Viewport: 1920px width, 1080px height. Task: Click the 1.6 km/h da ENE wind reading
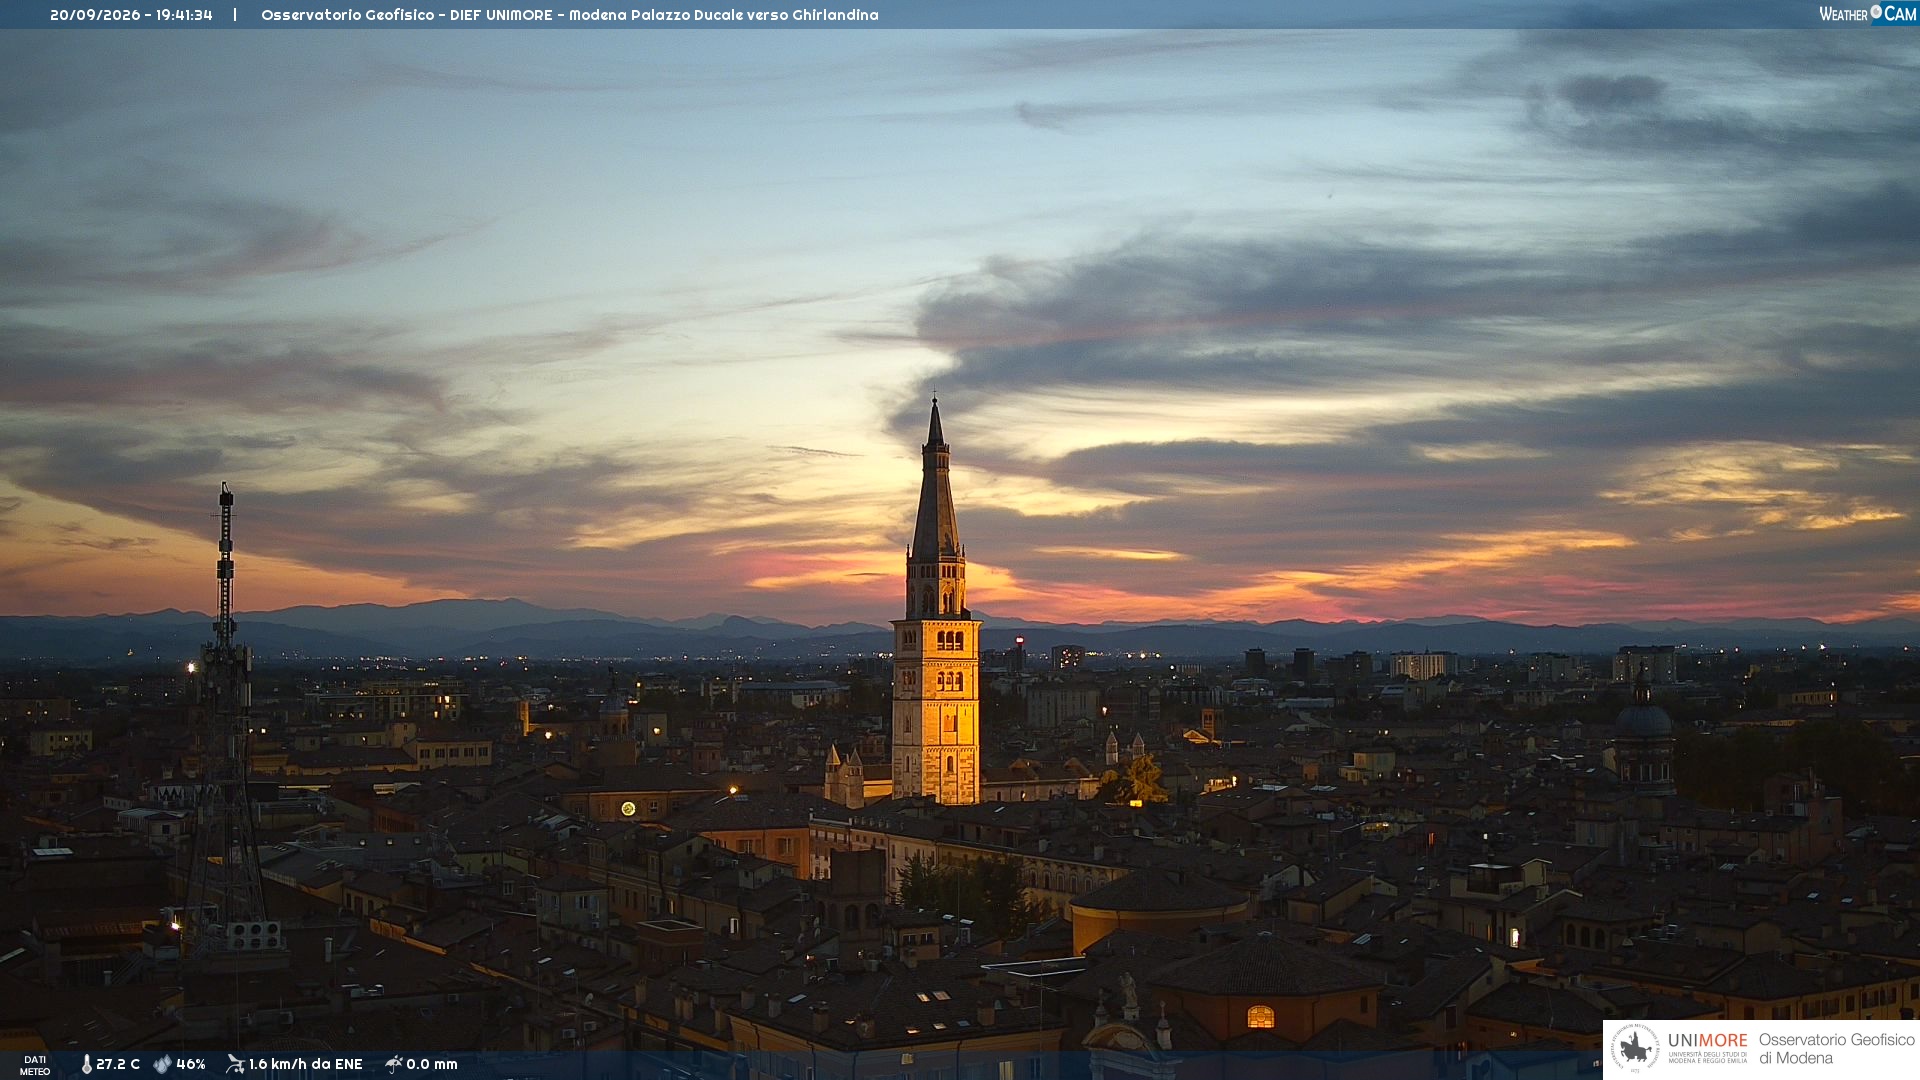305,1064
